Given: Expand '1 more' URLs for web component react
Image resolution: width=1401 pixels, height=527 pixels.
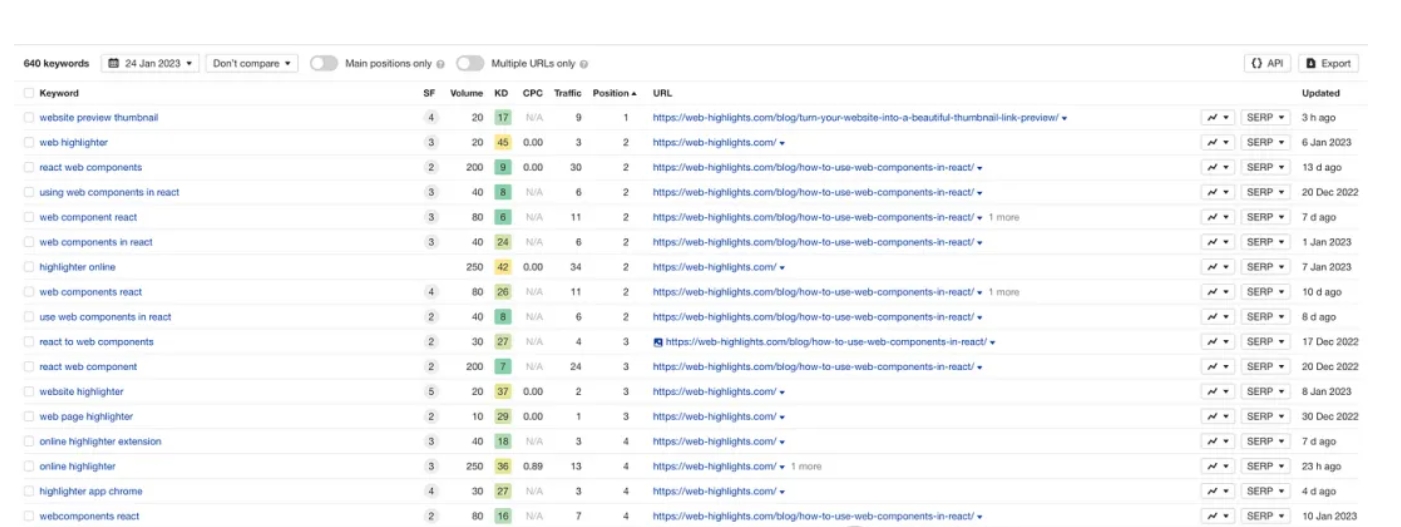Looking at the screenshot, I should [1004, 217].
